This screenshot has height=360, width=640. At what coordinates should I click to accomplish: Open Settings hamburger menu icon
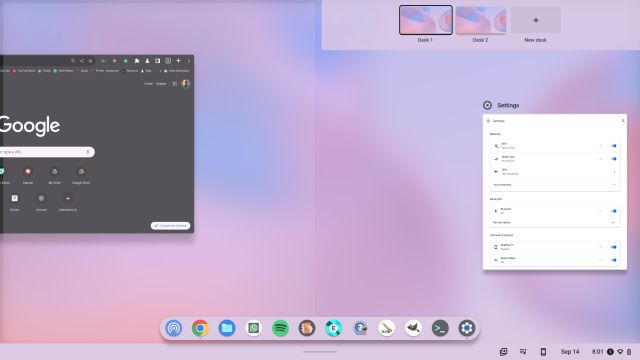coord(488,121)
